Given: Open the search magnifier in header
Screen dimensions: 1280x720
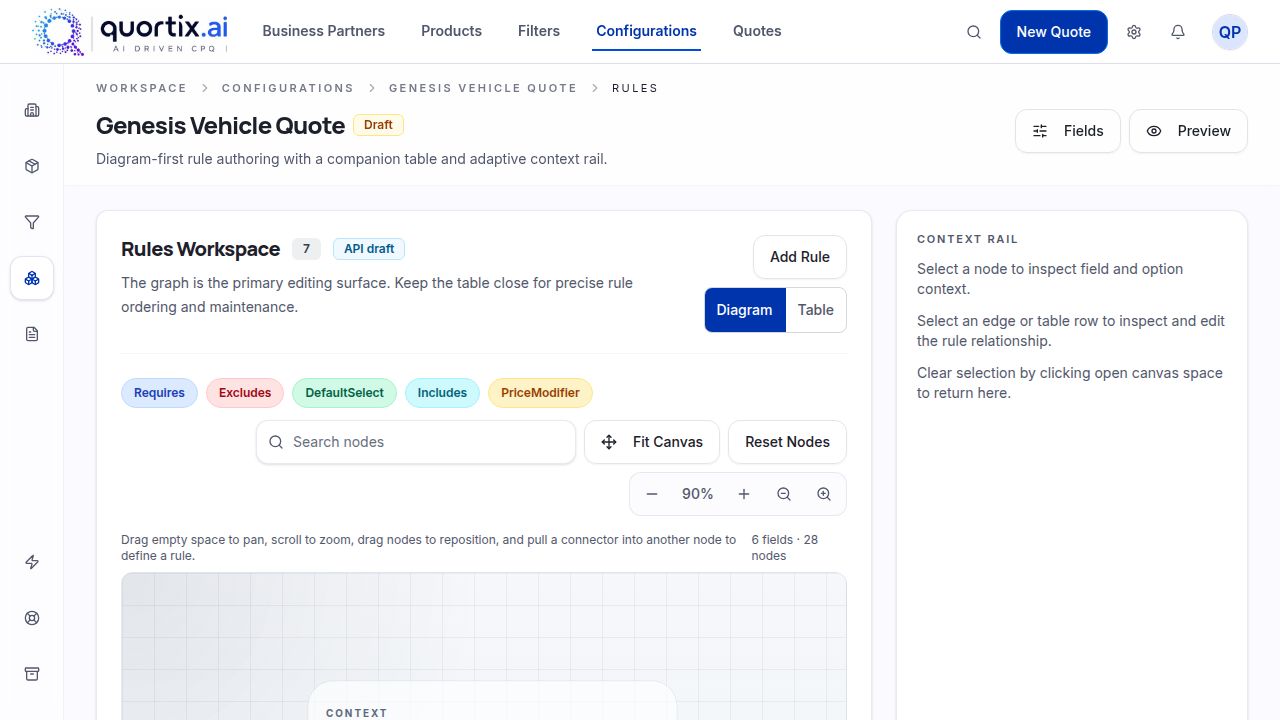Looking at the screenshot, I should pyautogui.click(x=974, y=32).
